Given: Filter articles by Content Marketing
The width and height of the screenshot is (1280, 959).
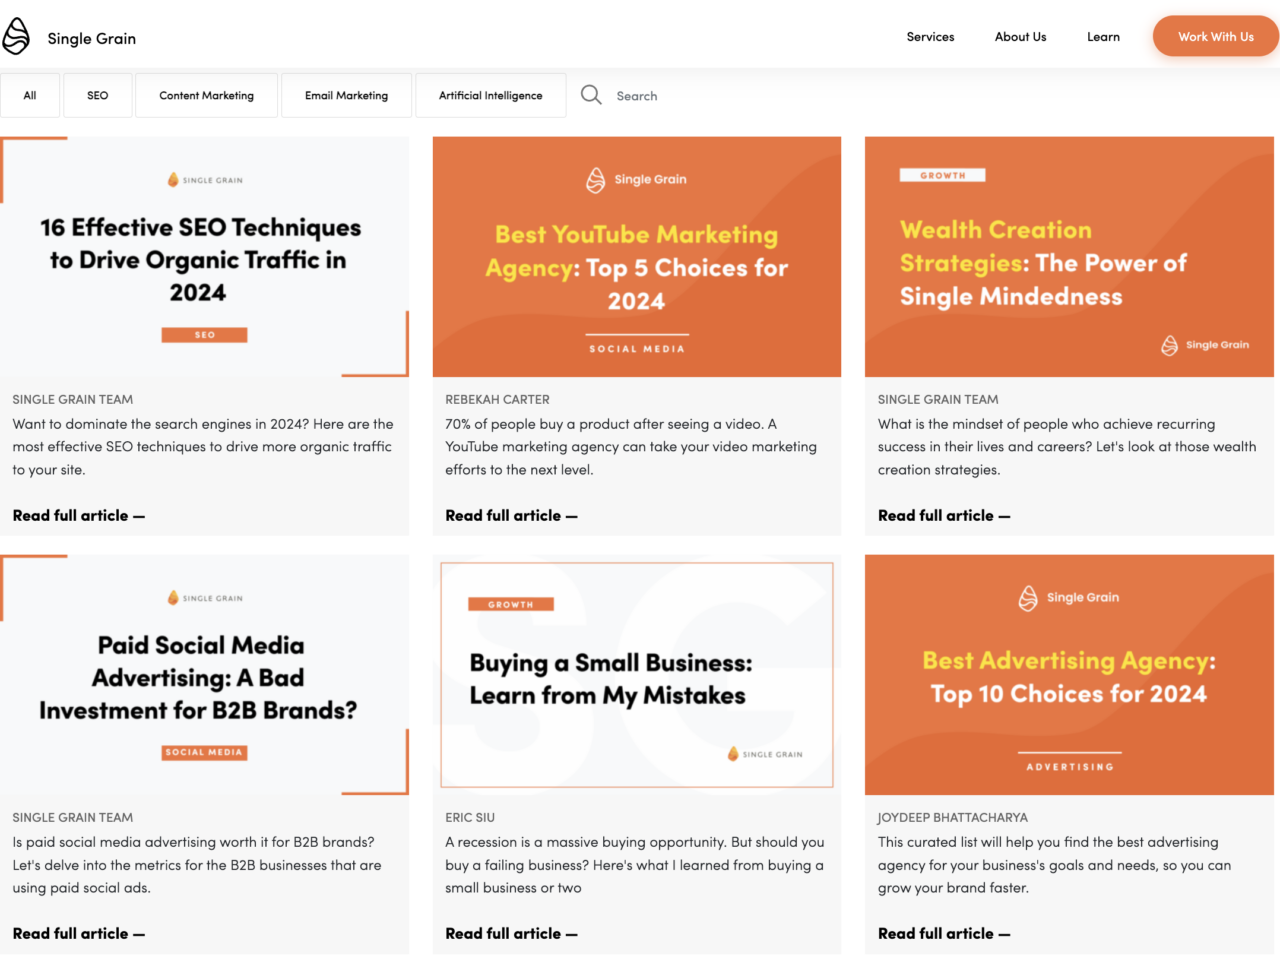Looking at the screenshot, I should pos(207,96).
